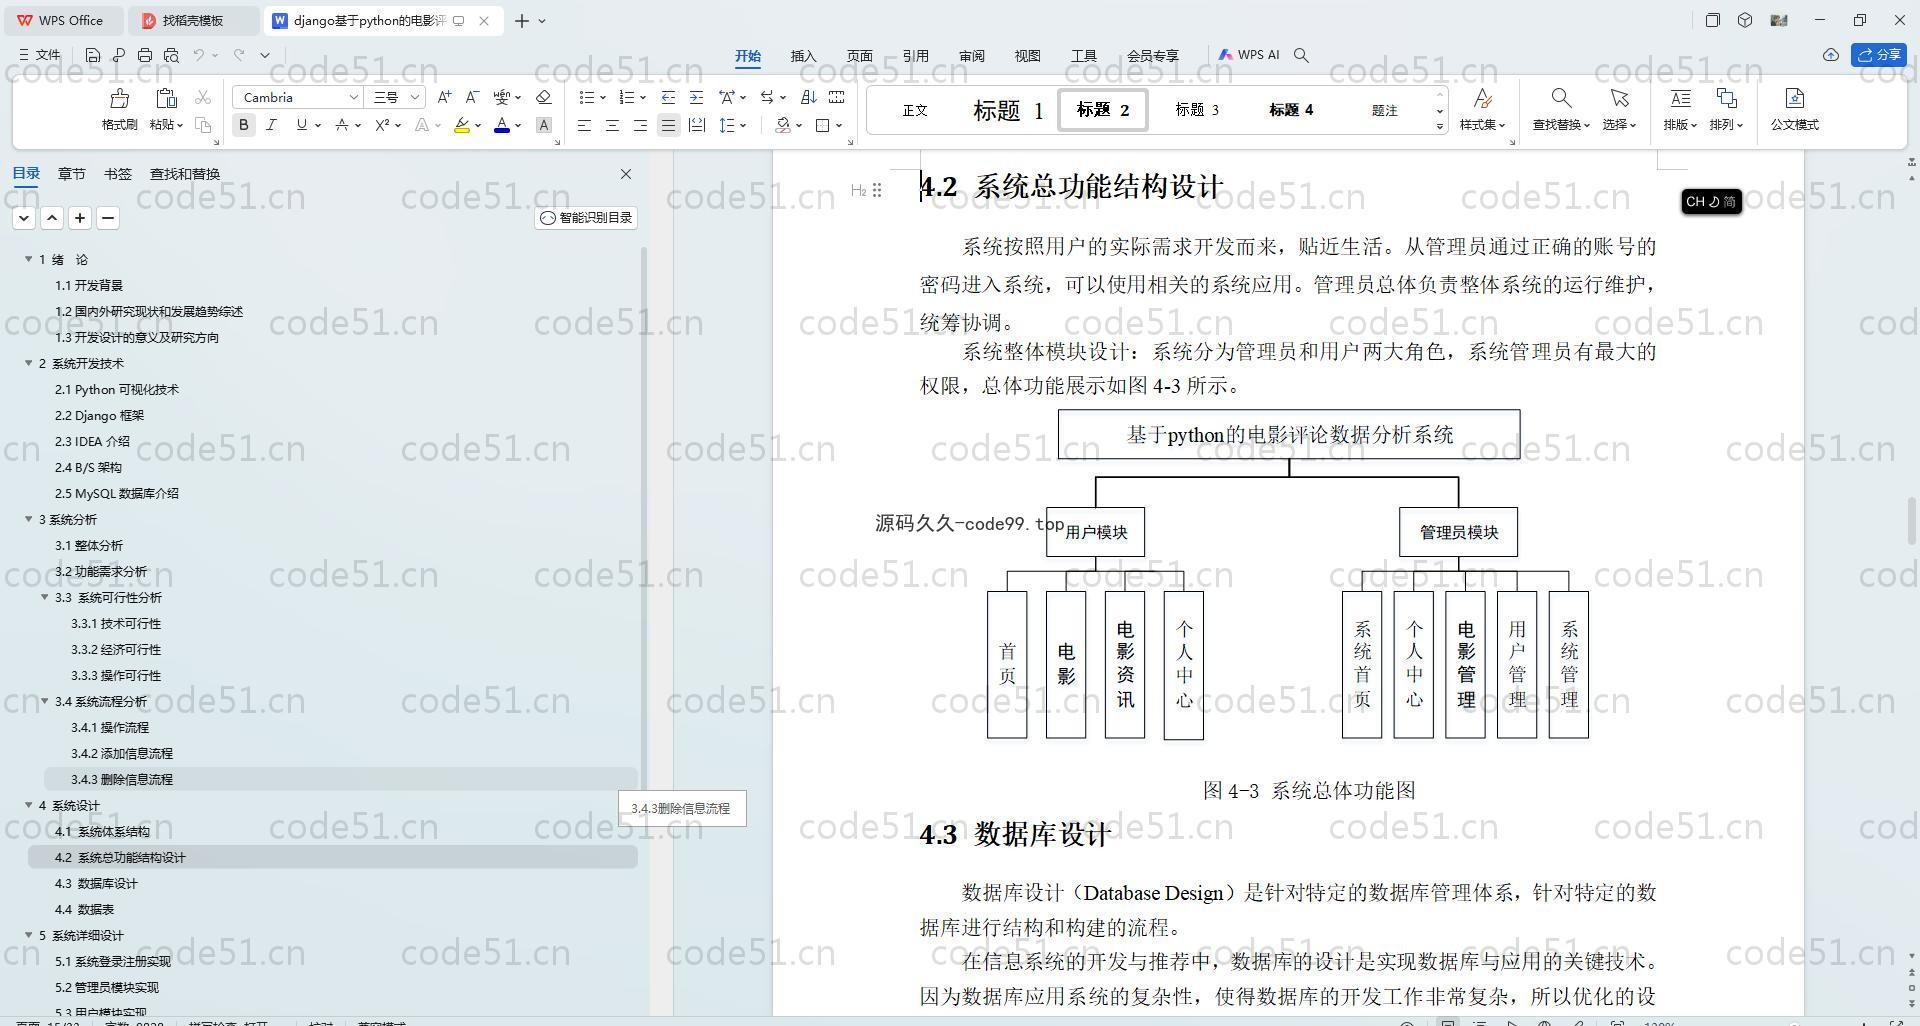Screen dimensions: 1920x1026
Task: Toggle Justify alignment button
Action: coord(668,125)
